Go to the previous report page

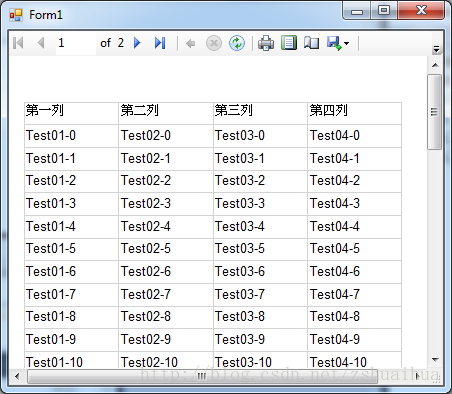(41, 43)
